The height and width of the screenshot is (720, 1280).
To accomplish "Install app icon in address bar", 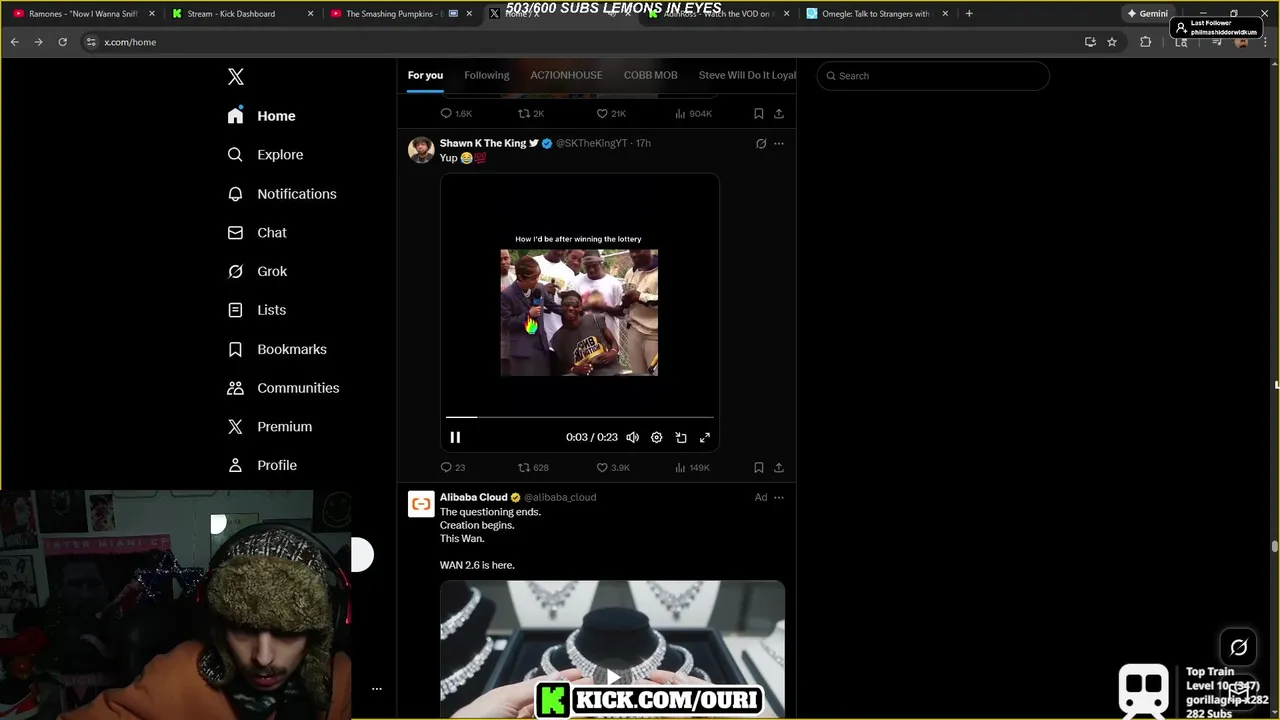I will point(1090,42).
